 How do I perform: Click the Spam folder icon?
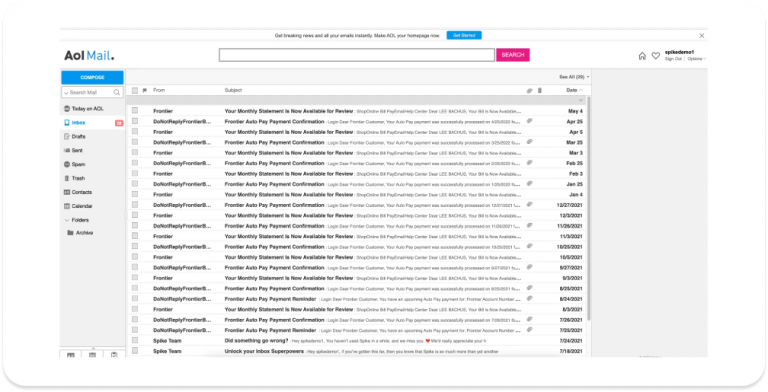pyautogui.click(x=67, y=165)
